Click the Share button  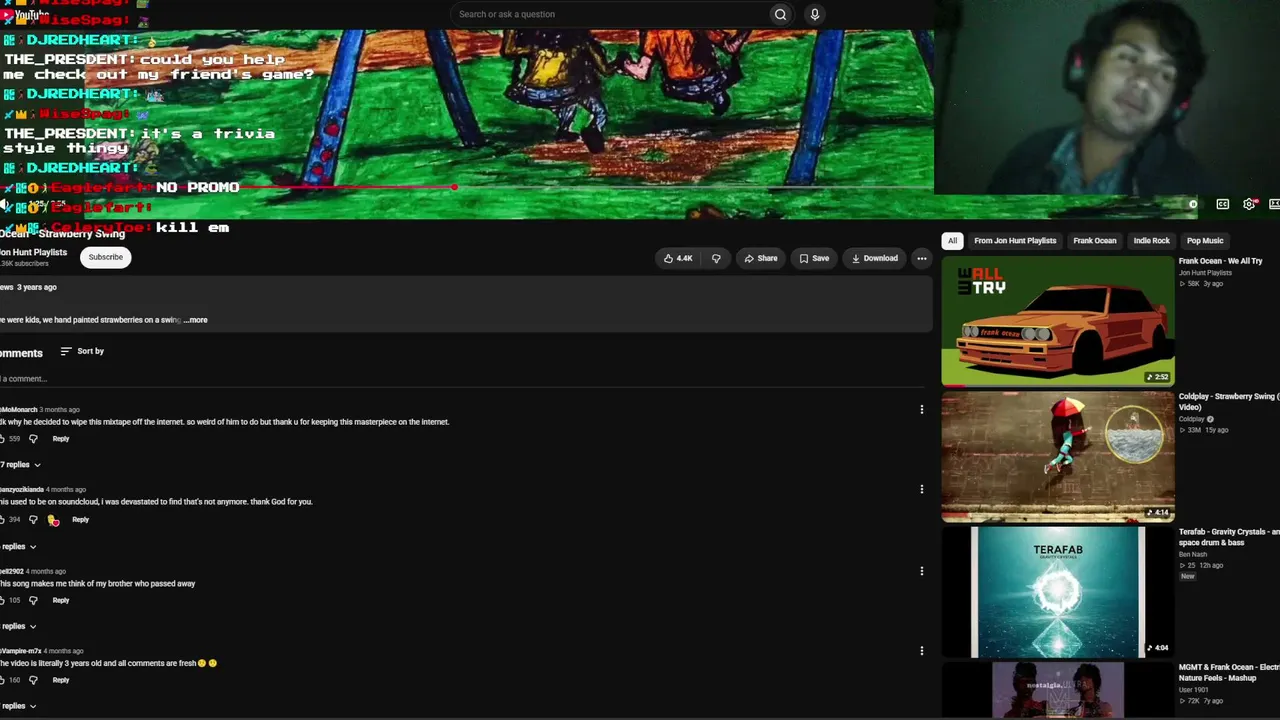pyautogui.click(x=761, y=258)
